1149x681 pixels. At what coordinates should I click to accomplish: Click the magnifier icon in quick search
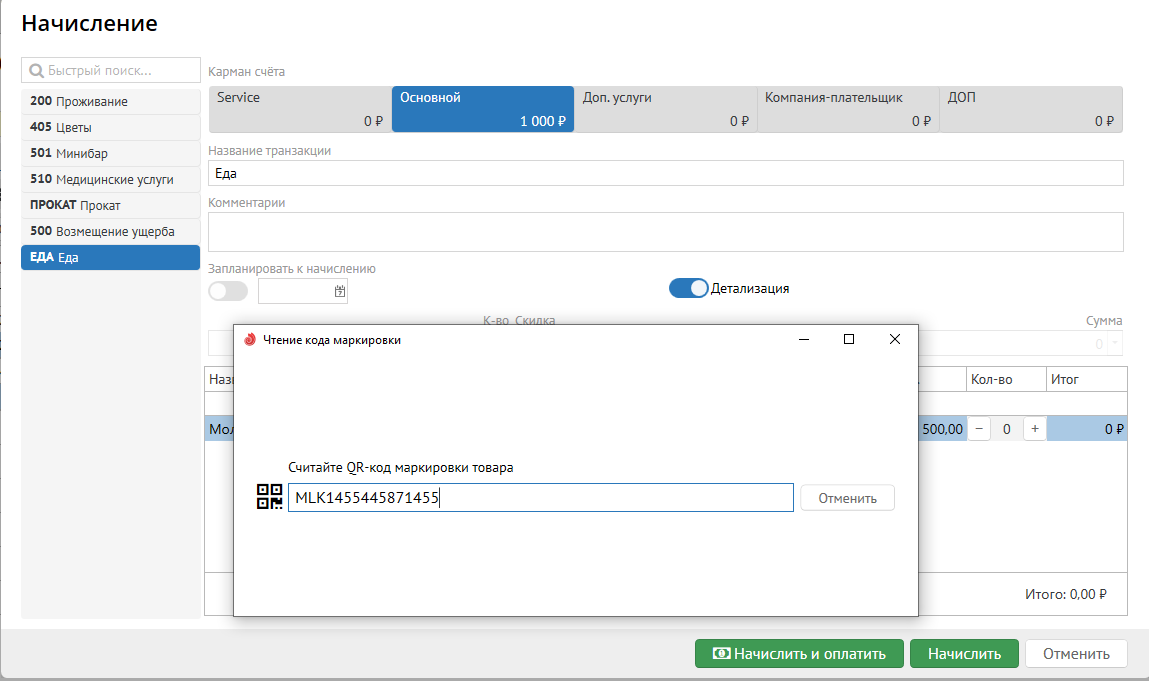tap(37, 70)
